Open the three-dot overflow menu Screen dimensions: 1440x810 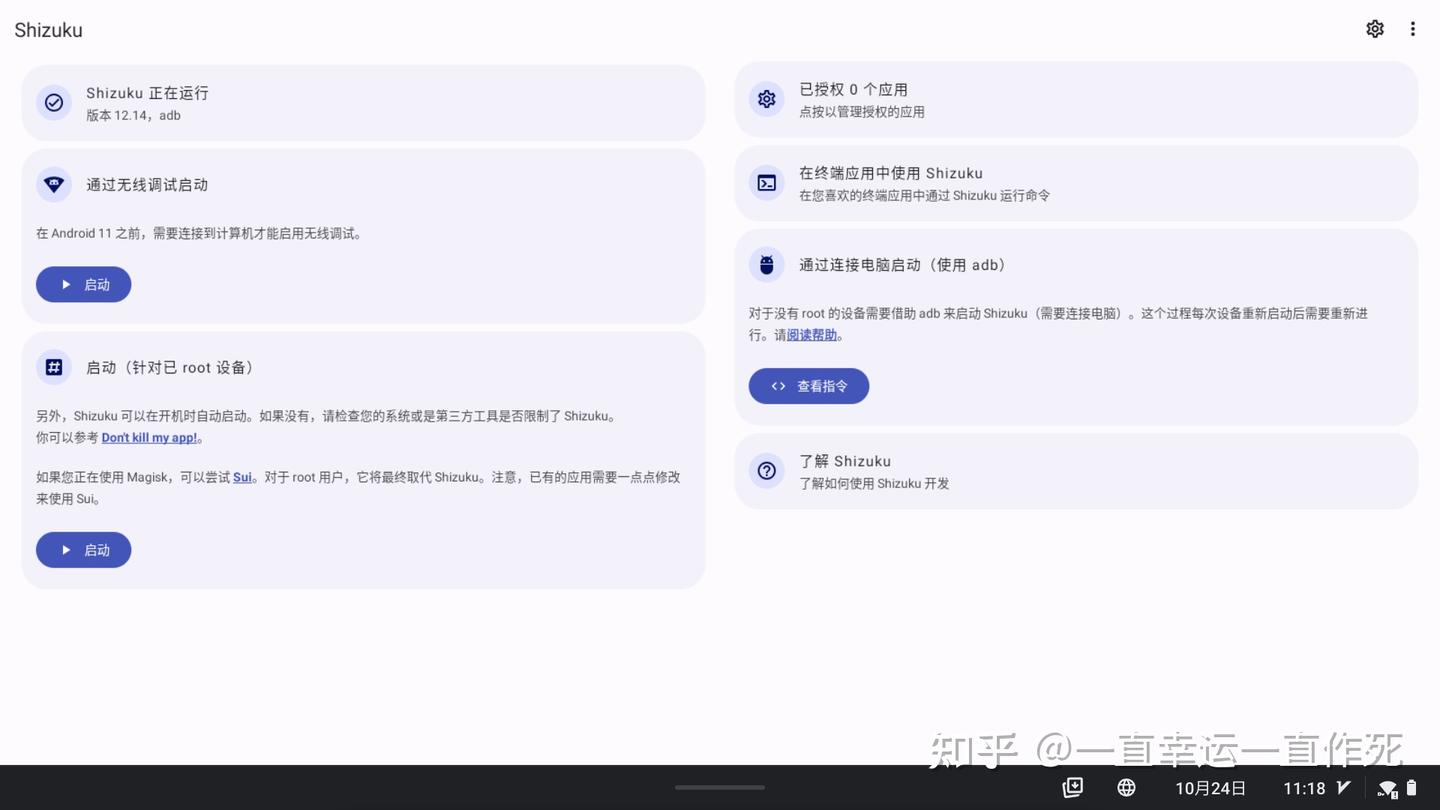point(1413,29)
